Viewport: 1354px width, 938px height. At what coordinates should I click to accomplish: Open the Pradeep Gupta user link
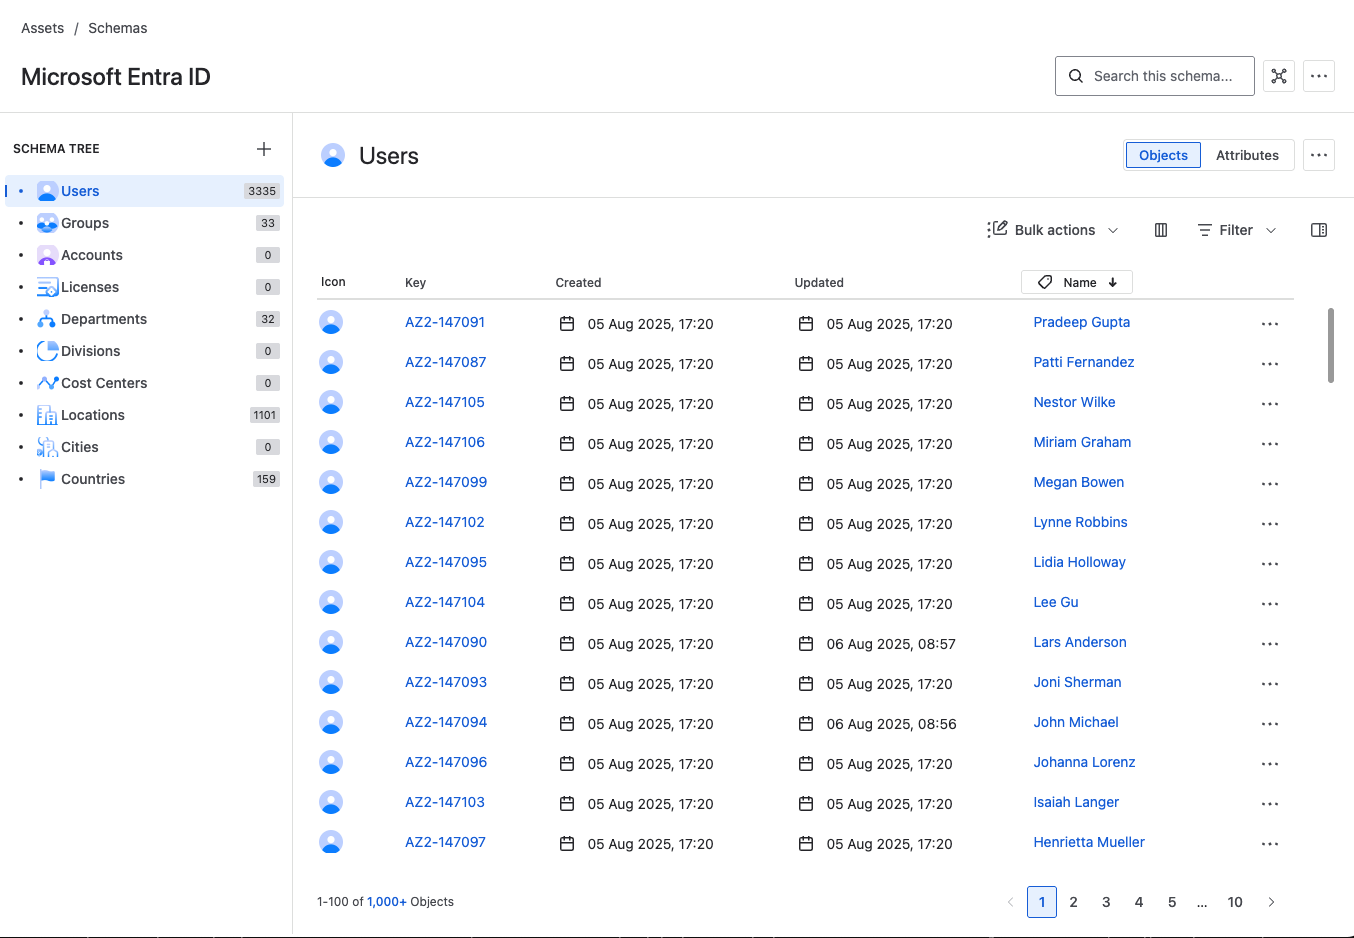pyautogui.click(x=1081, y=322)
